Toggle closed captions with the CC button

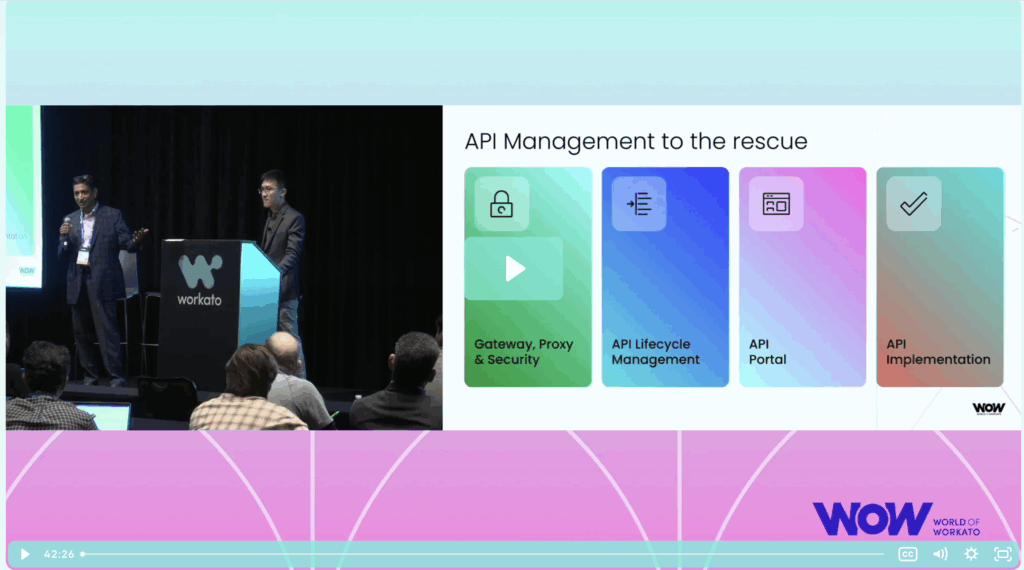[907, 554]
